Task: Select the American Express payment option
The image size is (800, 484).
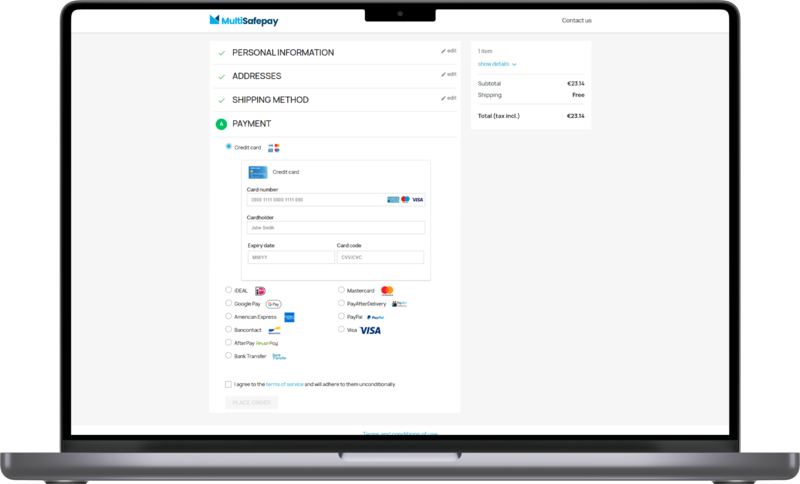Action: pyautogui.click(x=229, y=316)
